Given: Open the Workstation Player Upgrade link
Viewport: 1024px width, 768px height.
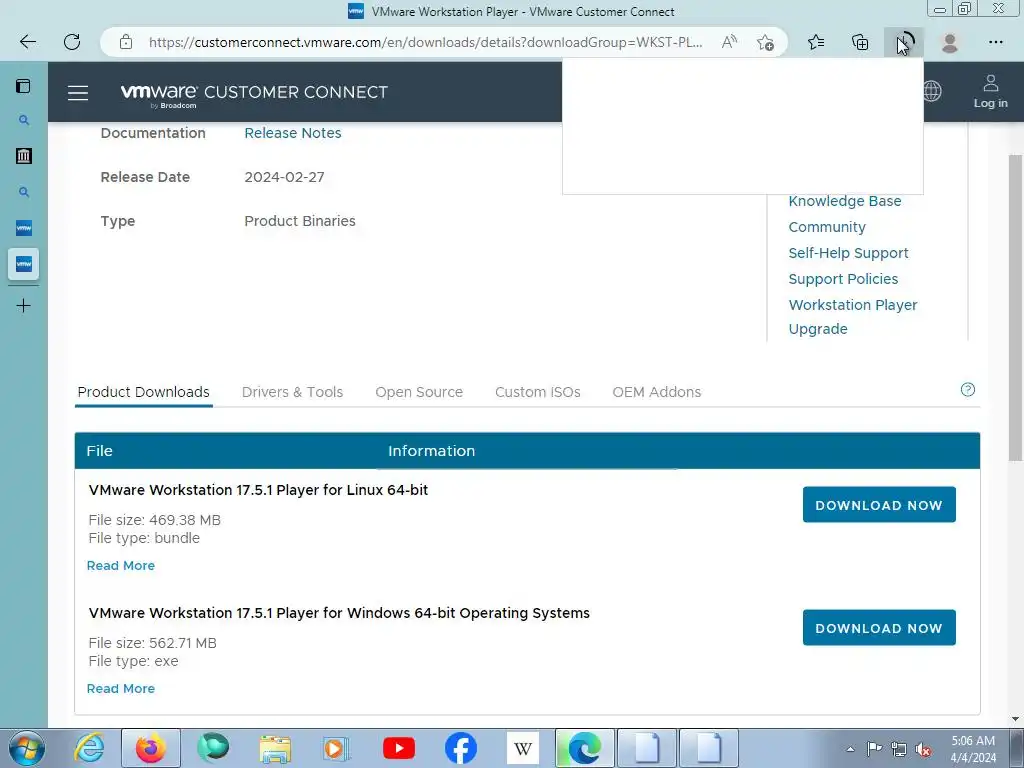Looking at the screenshot, I should [852, 317].
